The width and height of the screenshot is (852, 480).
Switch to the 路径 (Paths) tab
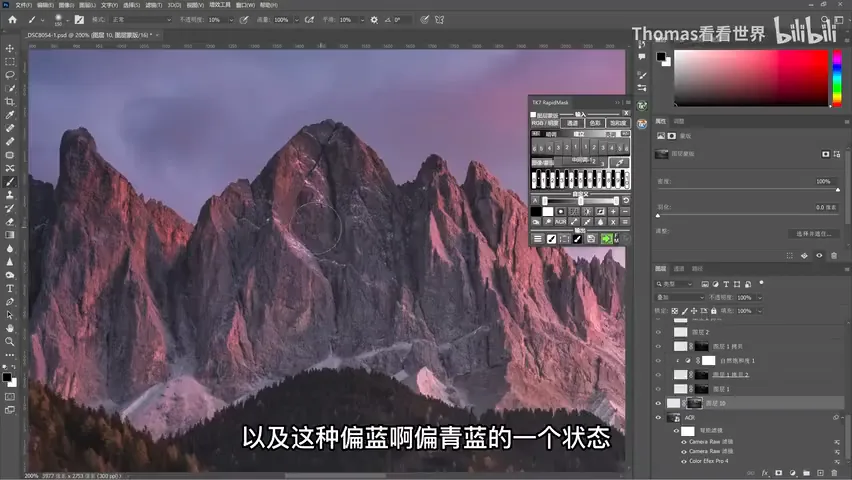pos(697,269)
